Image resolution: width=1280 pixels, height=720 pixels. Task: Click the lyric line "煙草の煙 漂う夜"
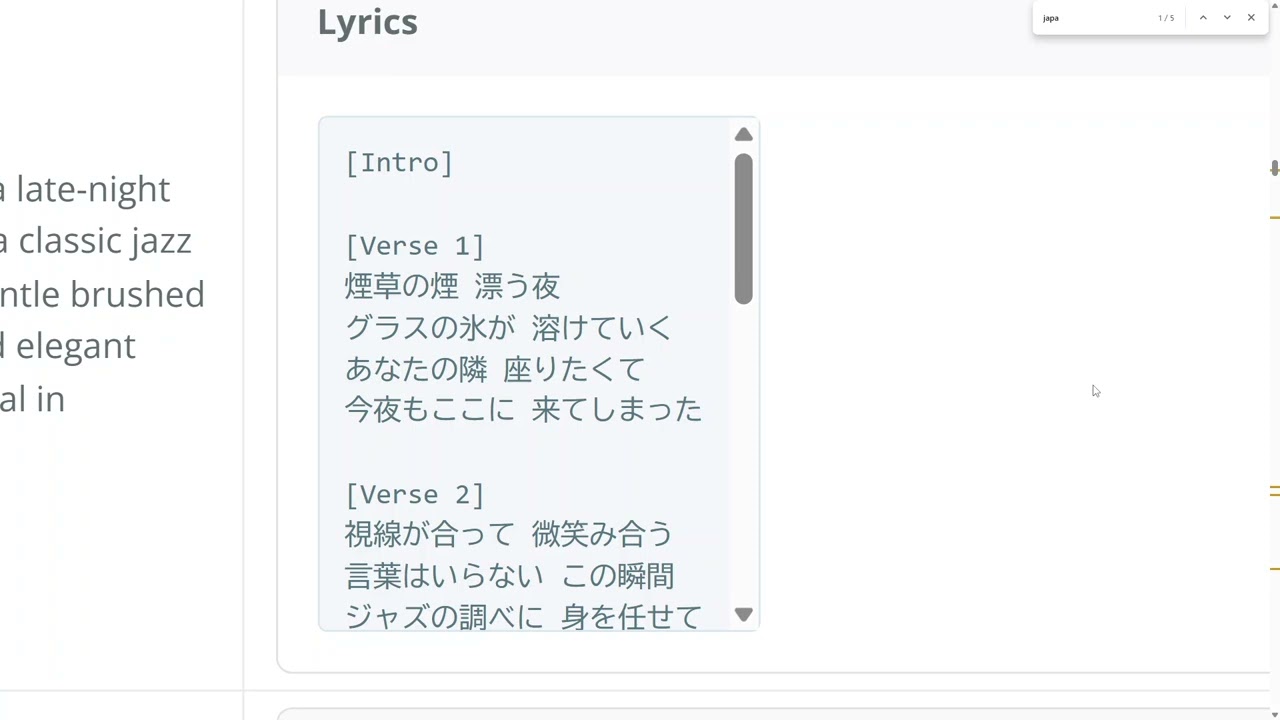click(452, 287)
